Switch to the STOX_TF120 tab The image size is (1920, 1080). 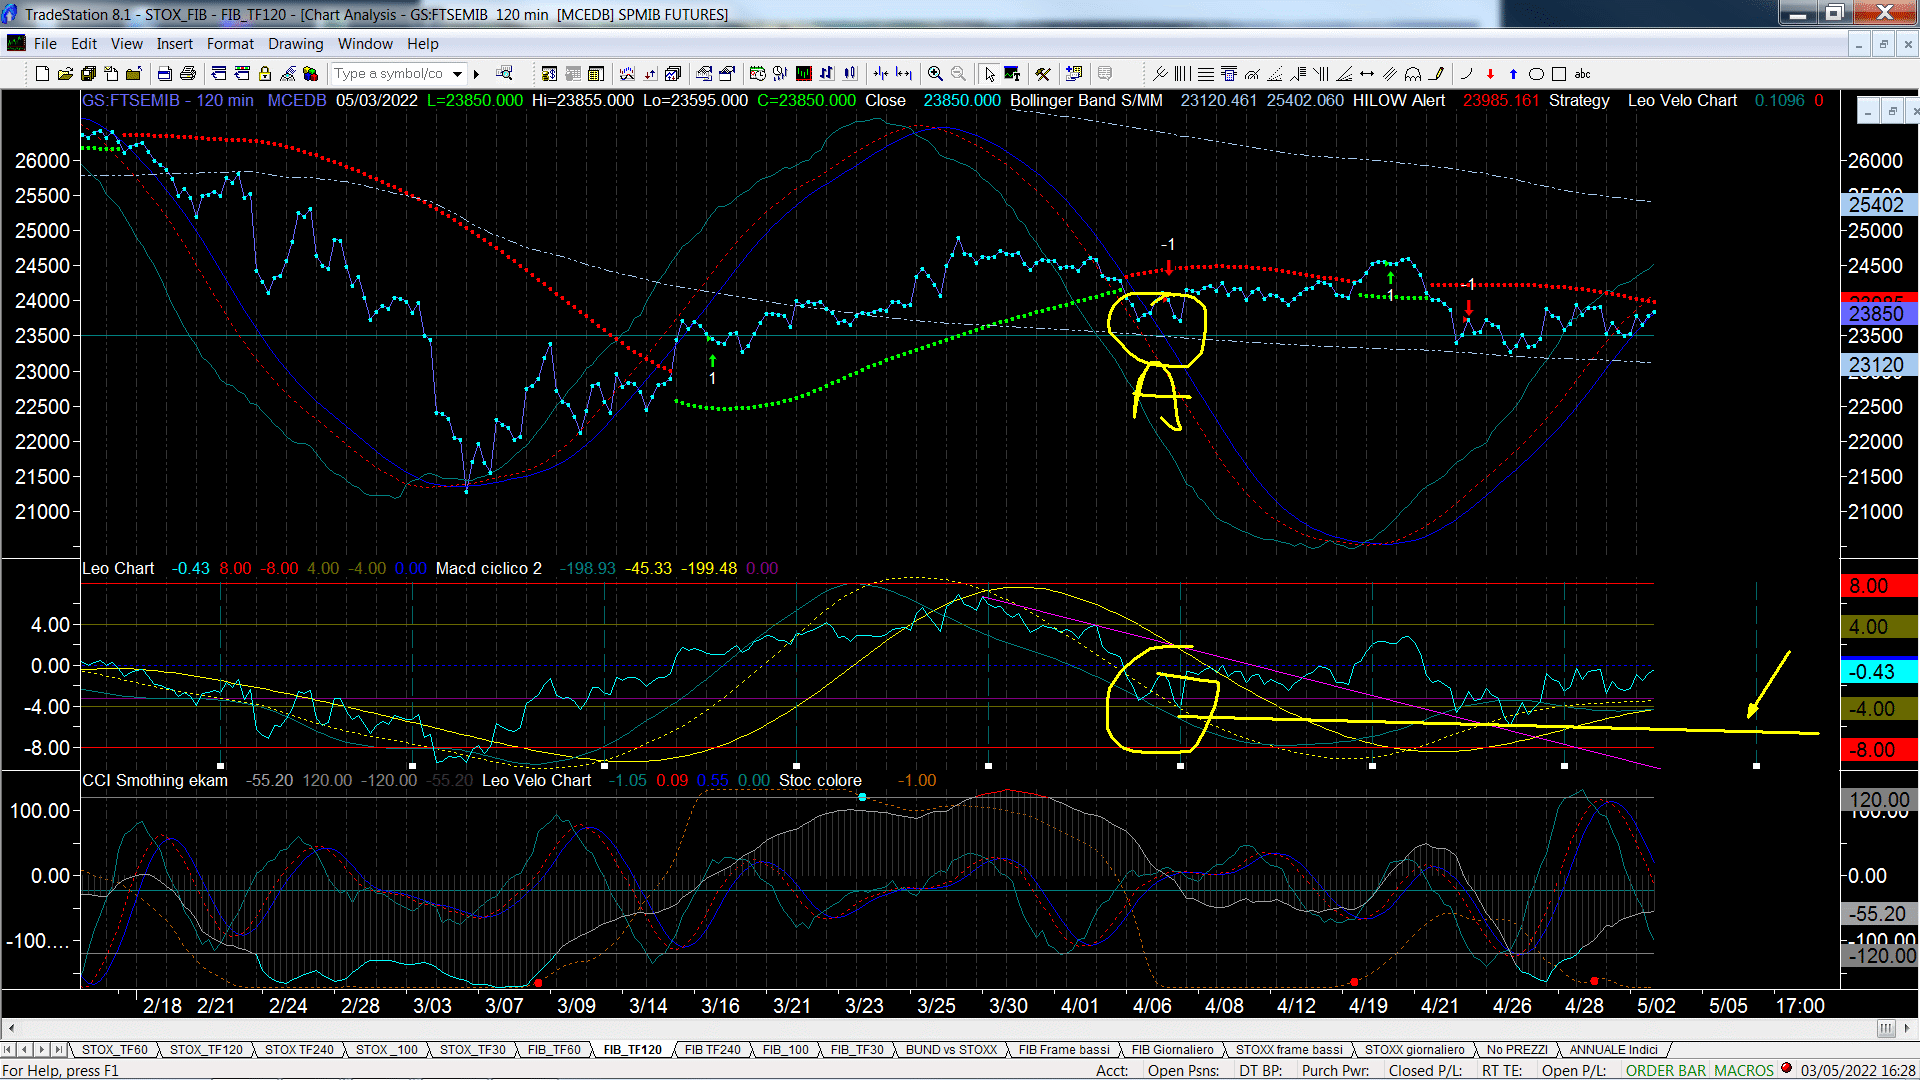coord(206,1049)
